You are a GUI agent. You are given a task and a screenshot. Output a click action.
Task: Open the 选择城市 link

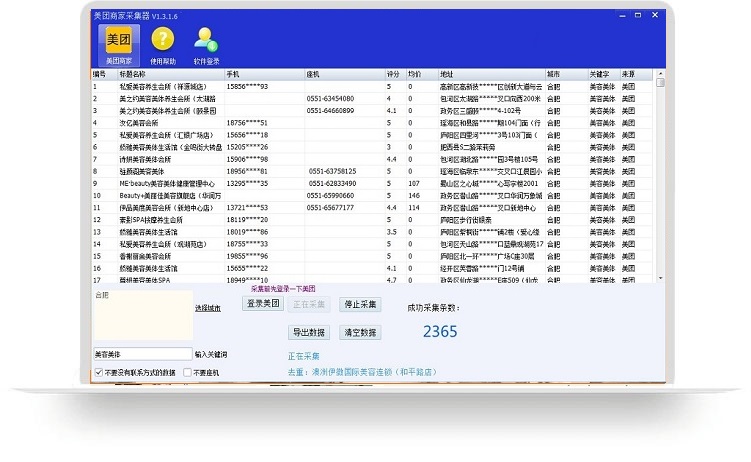tap(208, 308)
